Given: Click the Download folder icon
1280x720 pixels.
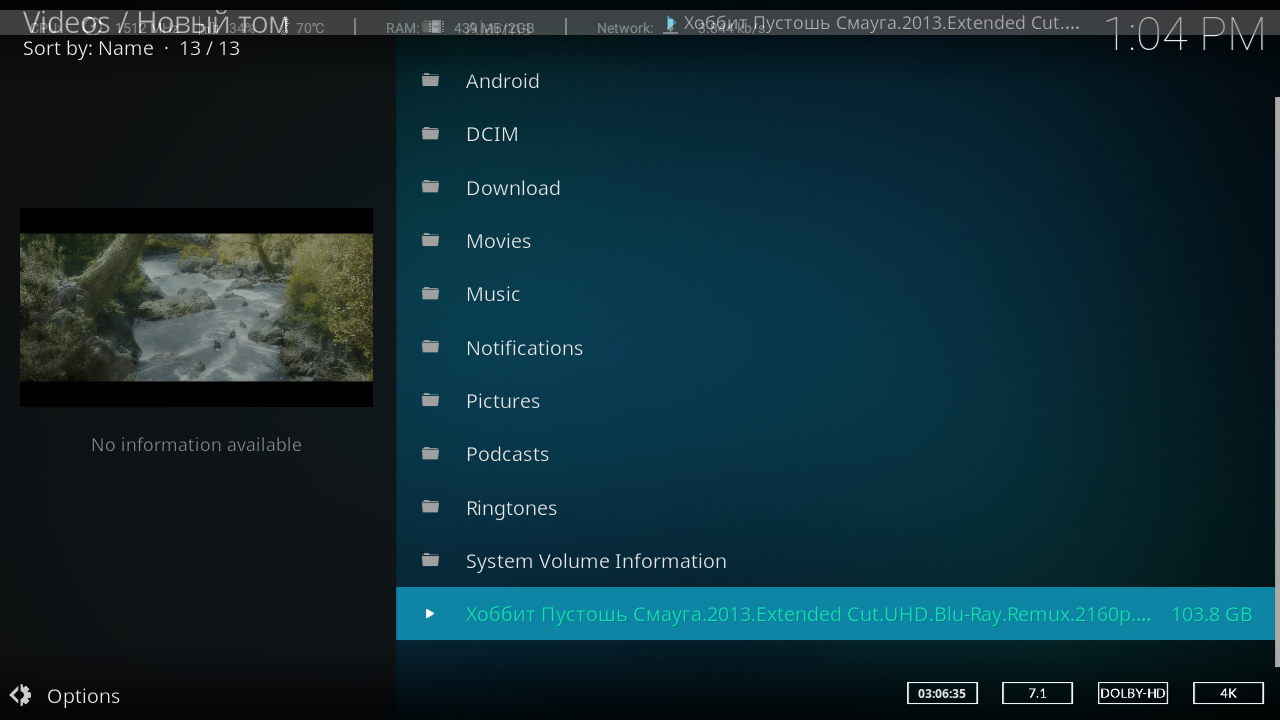Looking at the screenshot, I should click(x=431, y=187).
